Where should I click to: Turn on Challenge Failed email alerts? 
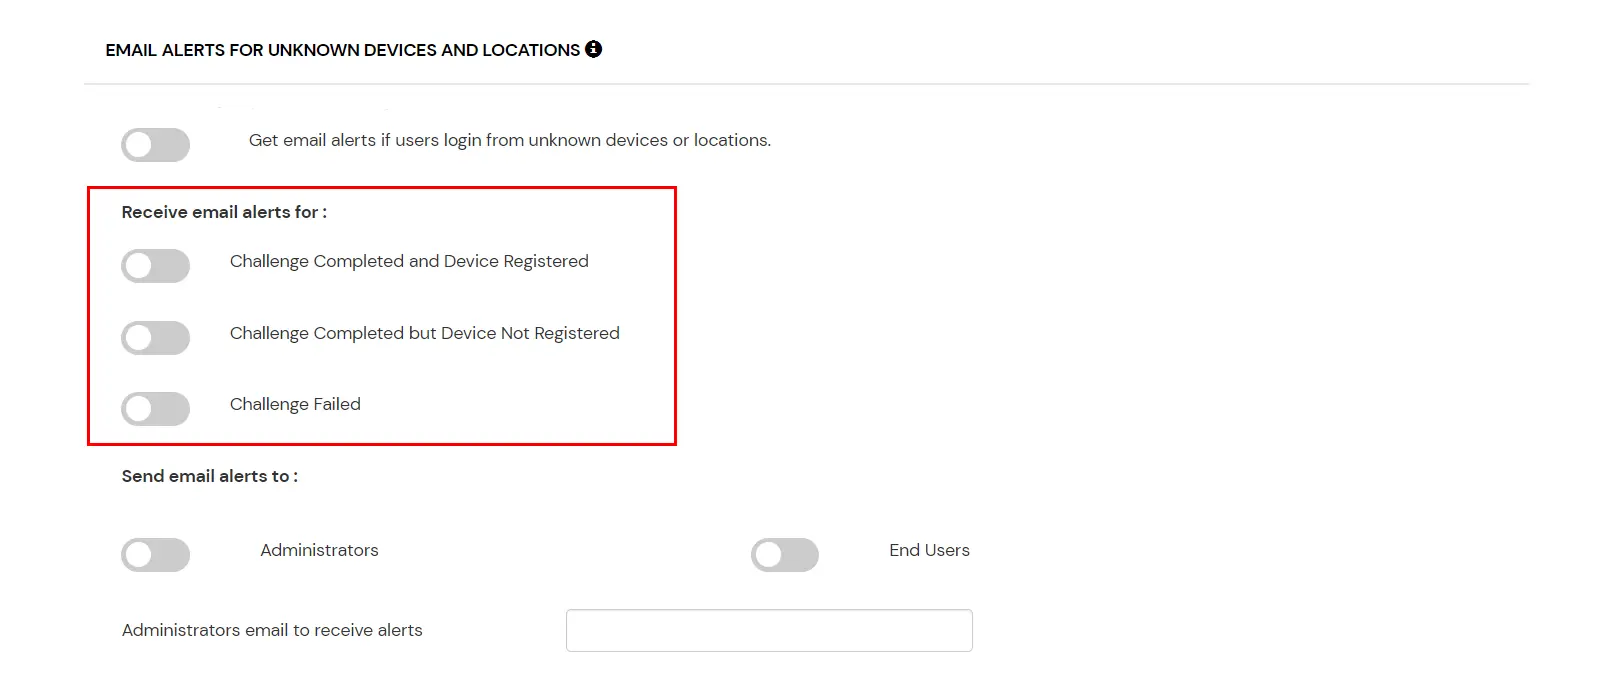(155, 409)
